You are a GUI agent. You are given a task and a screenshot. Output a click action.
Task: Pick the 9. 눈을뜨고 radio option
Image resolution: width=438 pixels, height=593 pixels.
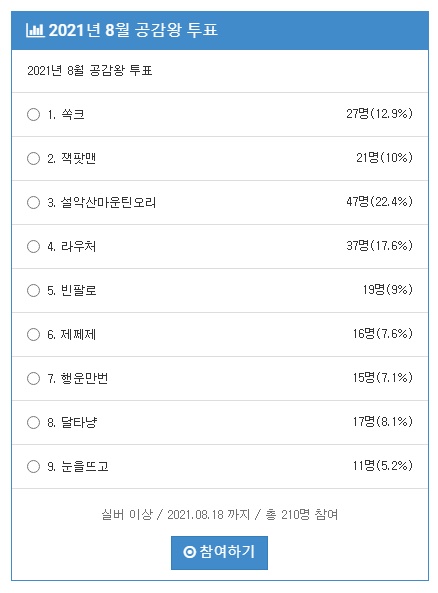(33, 466)
